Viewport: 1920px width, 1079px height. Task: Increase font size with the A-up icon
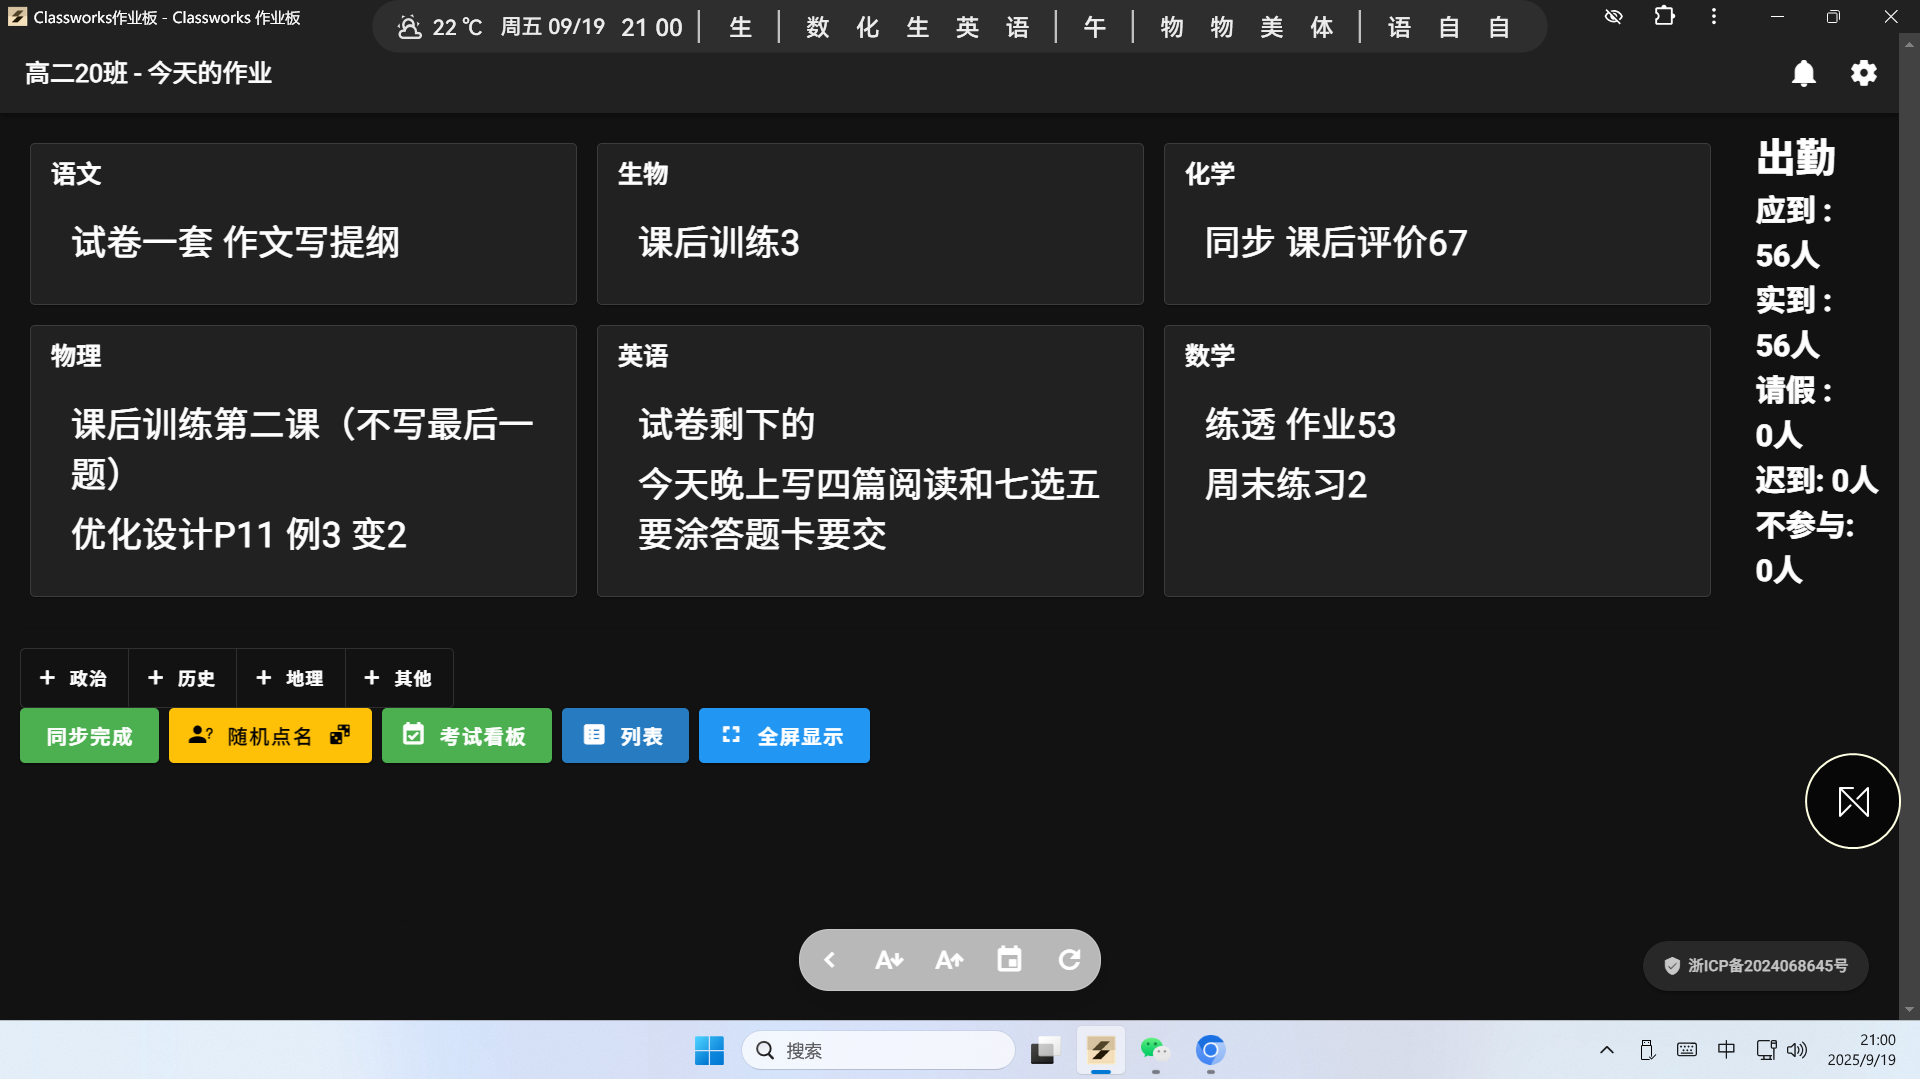coord(949,959)
